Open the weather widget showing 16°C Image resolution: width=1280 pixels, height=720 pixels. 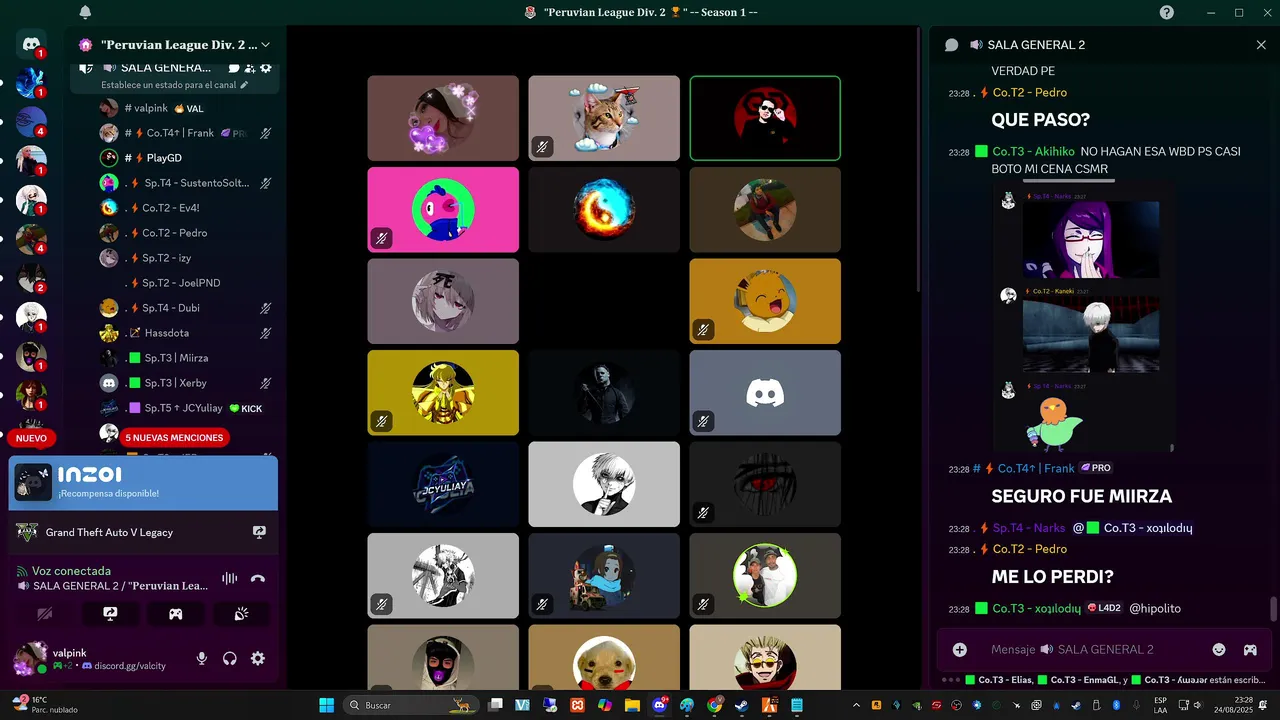(x=45, y=705)
